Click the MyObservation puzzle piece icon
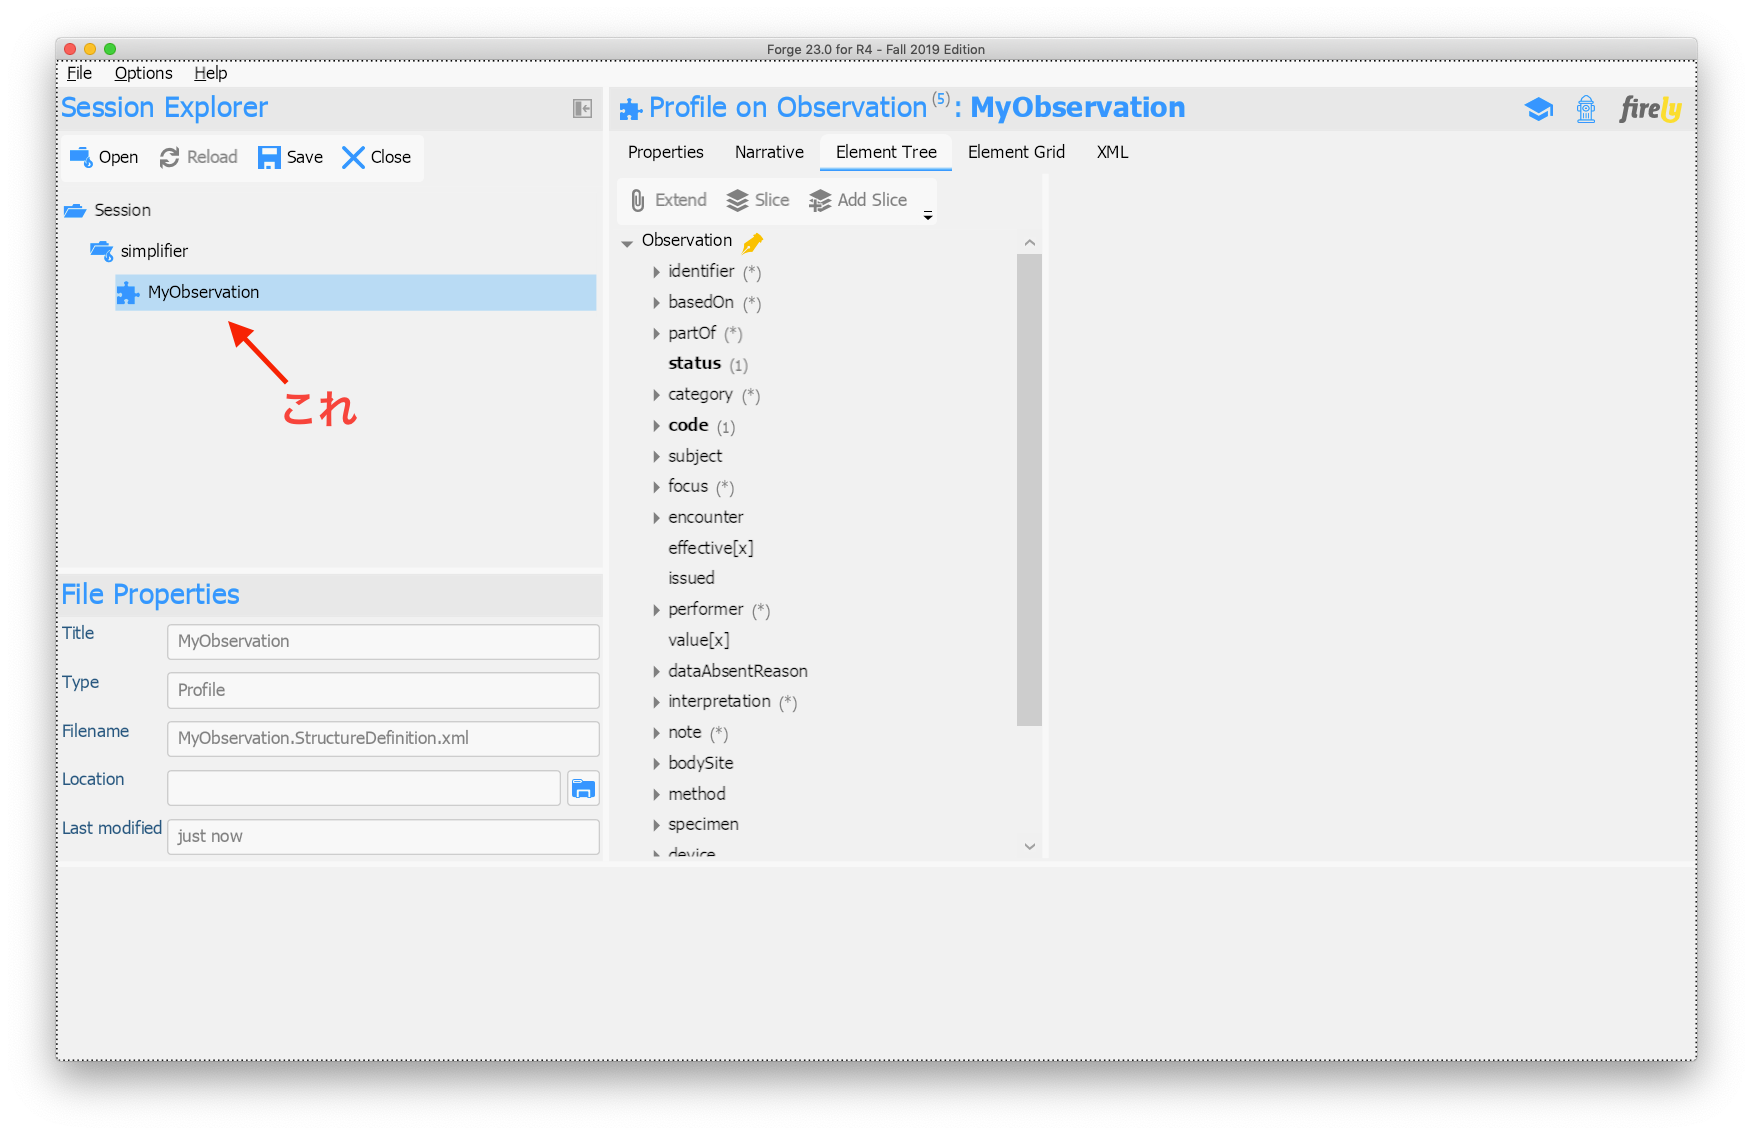This screenshot has width=1753, height=1135. click(127, 292)
